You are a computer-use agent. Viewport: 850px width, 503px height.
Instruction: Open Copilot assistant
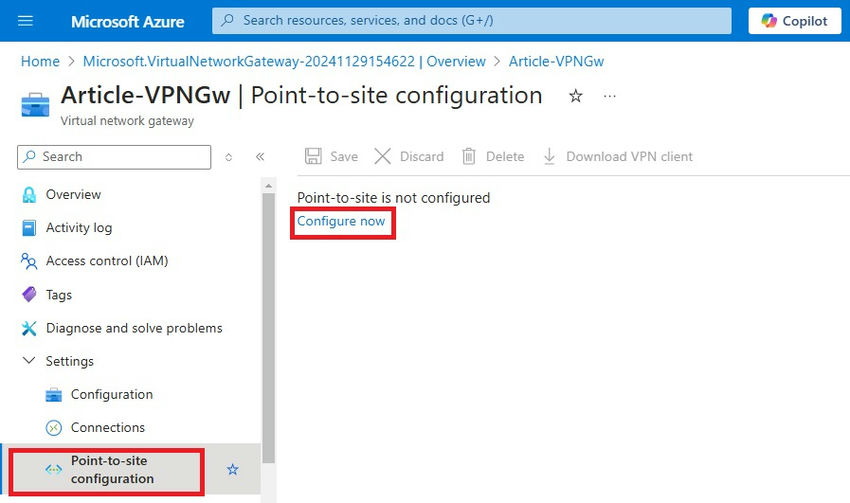795,21
